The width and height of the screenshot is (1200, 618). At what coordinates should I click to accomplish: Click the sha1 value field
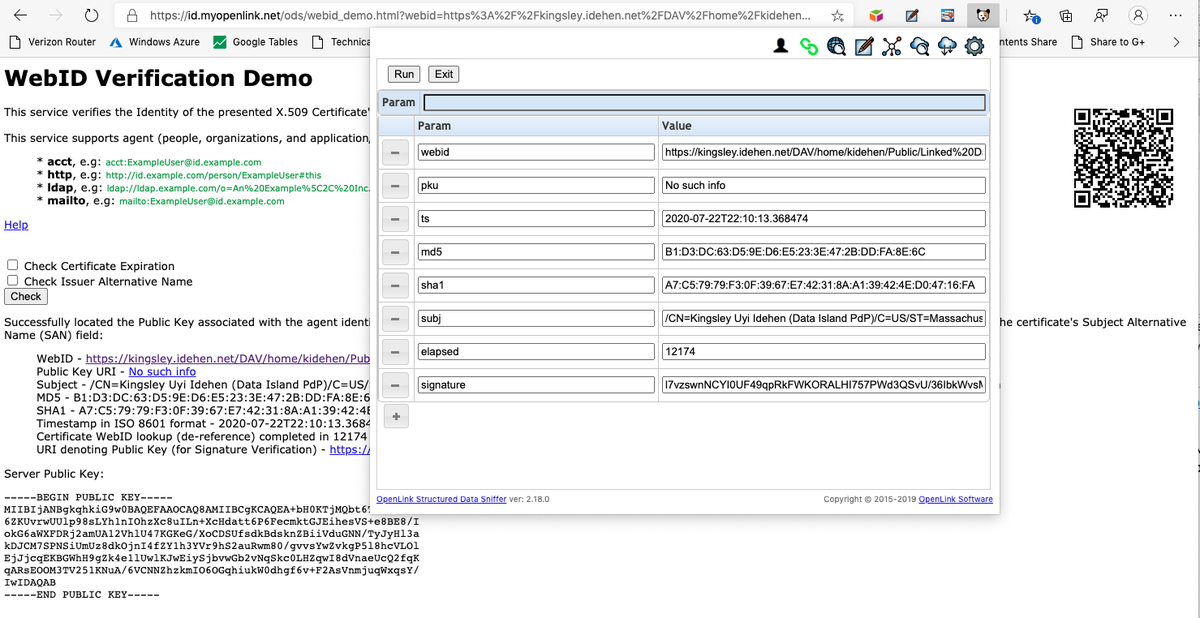coord(823,286)
